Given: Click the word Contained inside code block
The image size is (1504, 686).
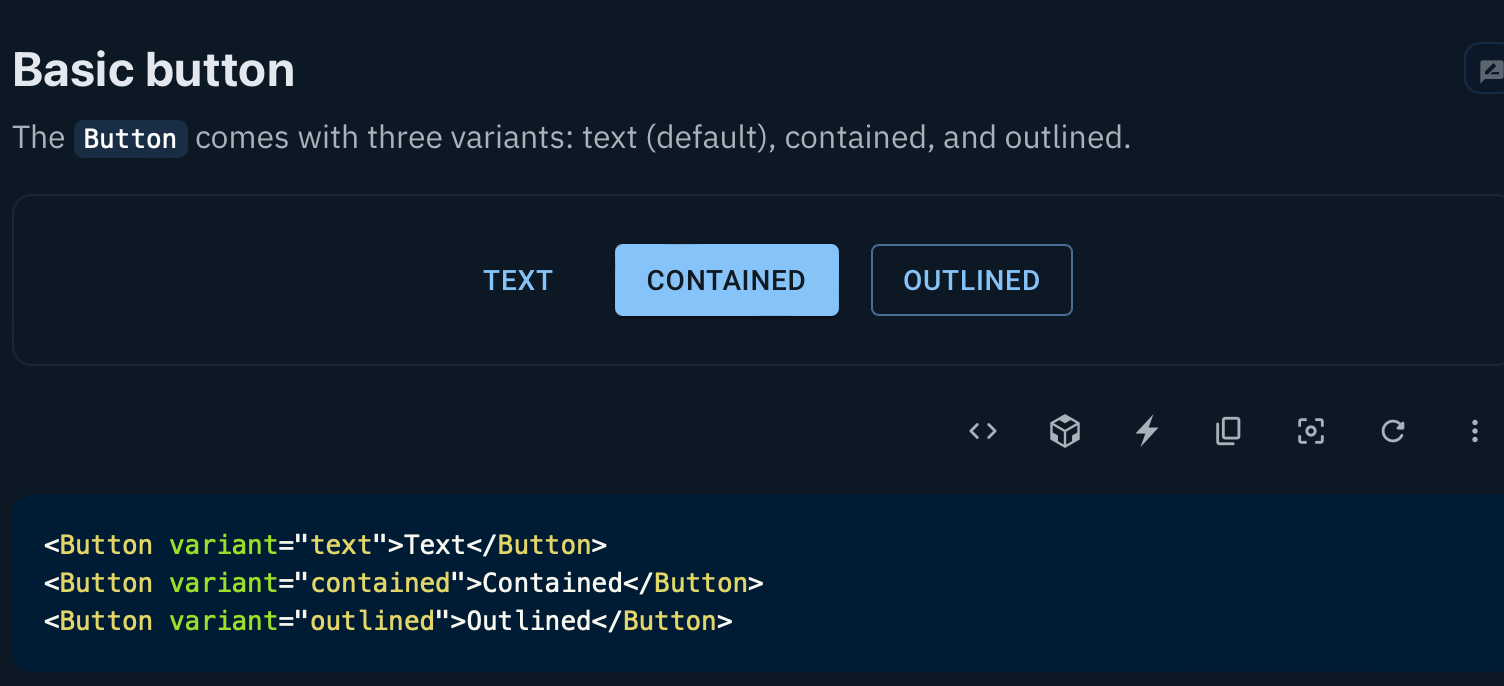Looking at the screenshot, I should click(553, 583).
